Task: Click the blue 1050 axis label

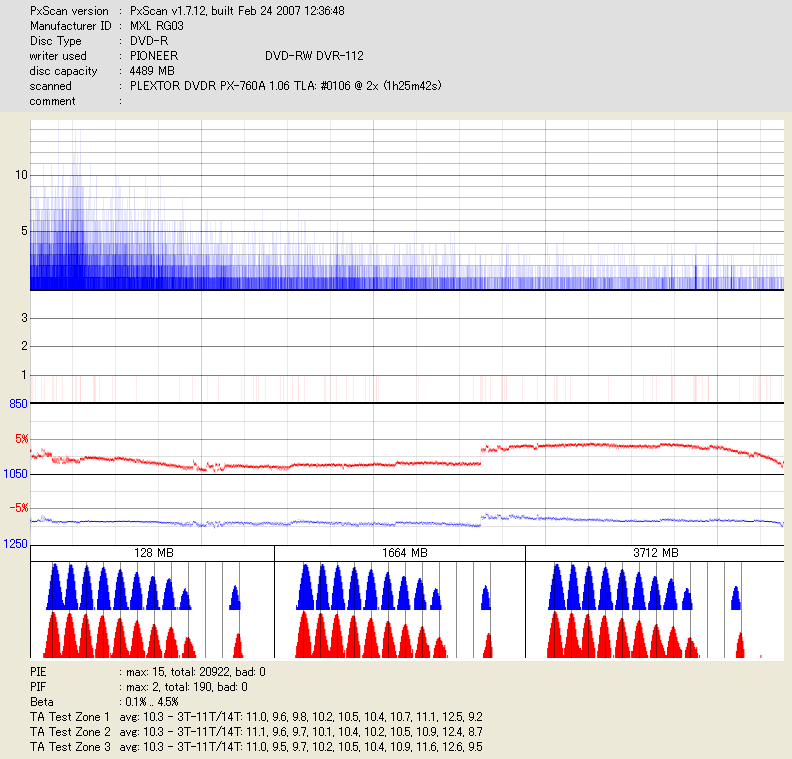Action: pyautogui.click(x=15, y=474)
